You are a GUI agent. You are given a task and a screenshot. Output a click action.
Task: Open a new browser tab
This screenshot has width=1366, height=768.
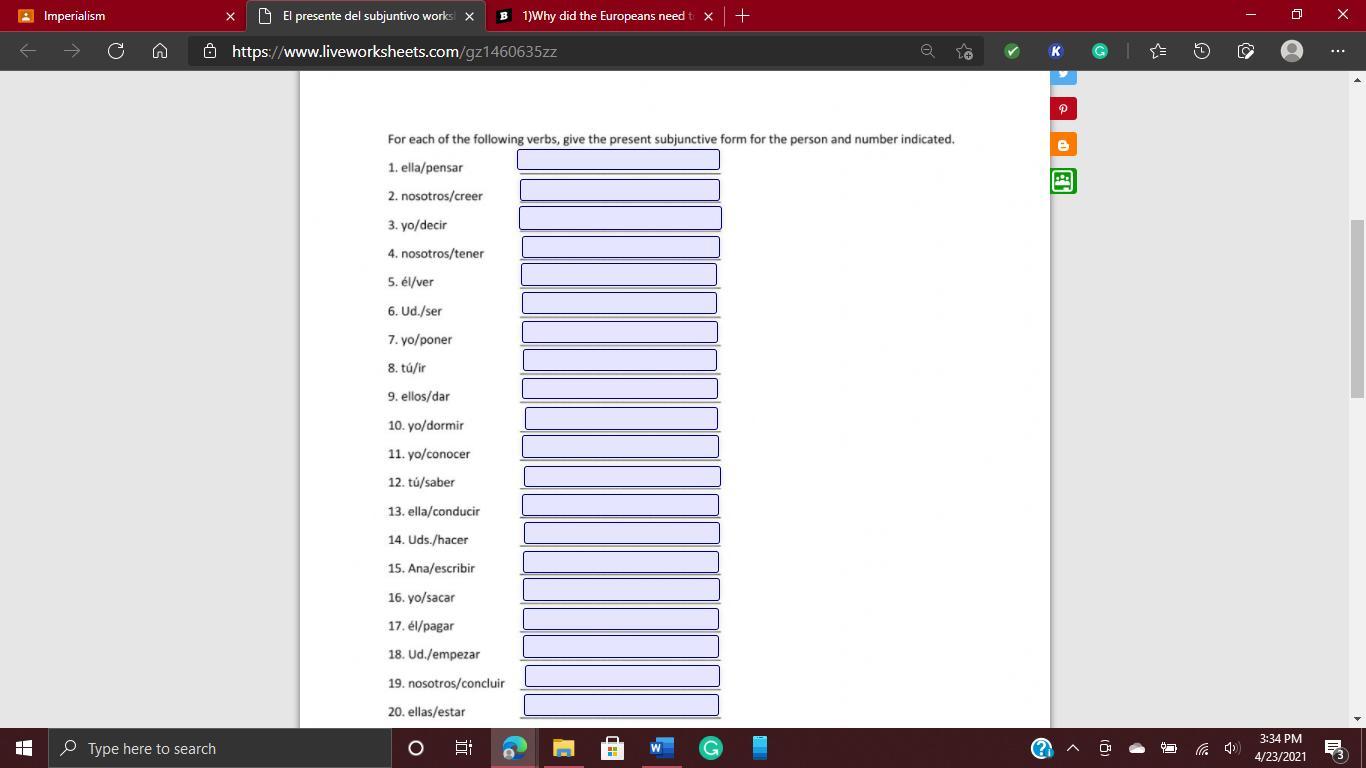(742, 16)
